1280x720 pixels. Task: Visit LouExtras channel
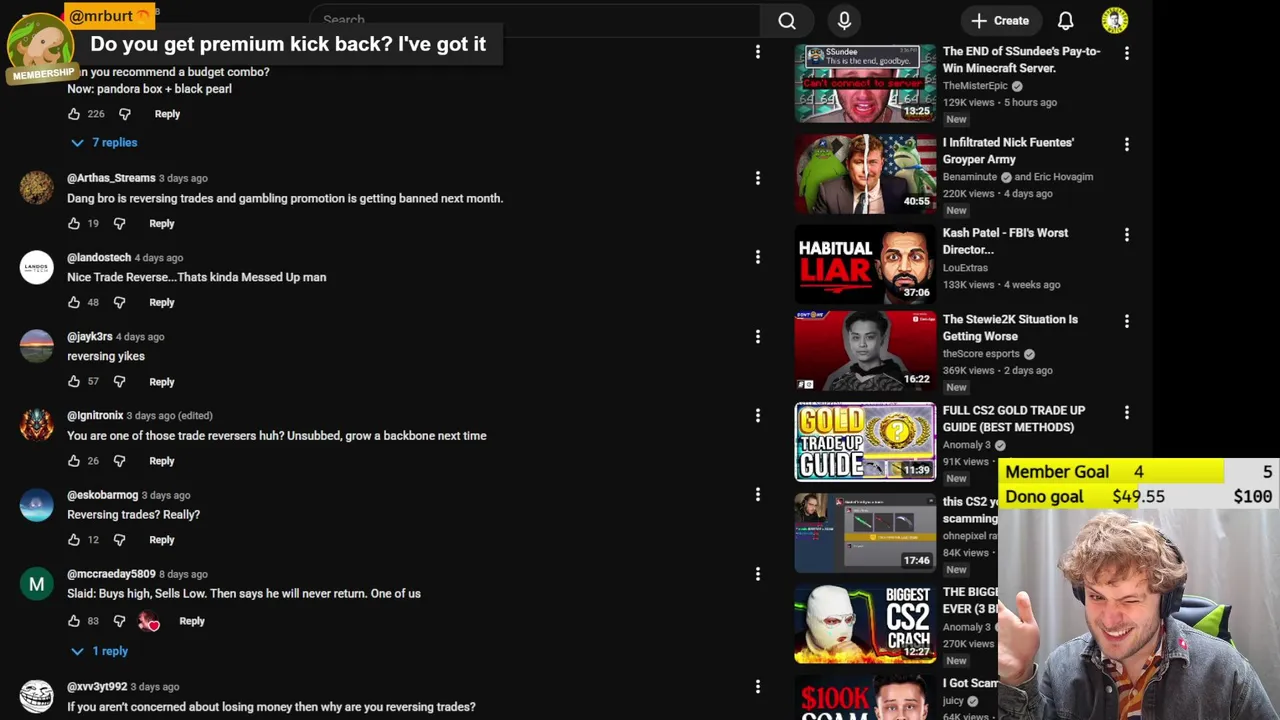click(965, 268)
